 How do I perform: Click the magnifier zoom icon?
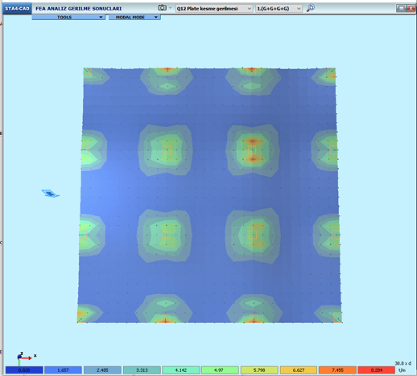point(310,8)
